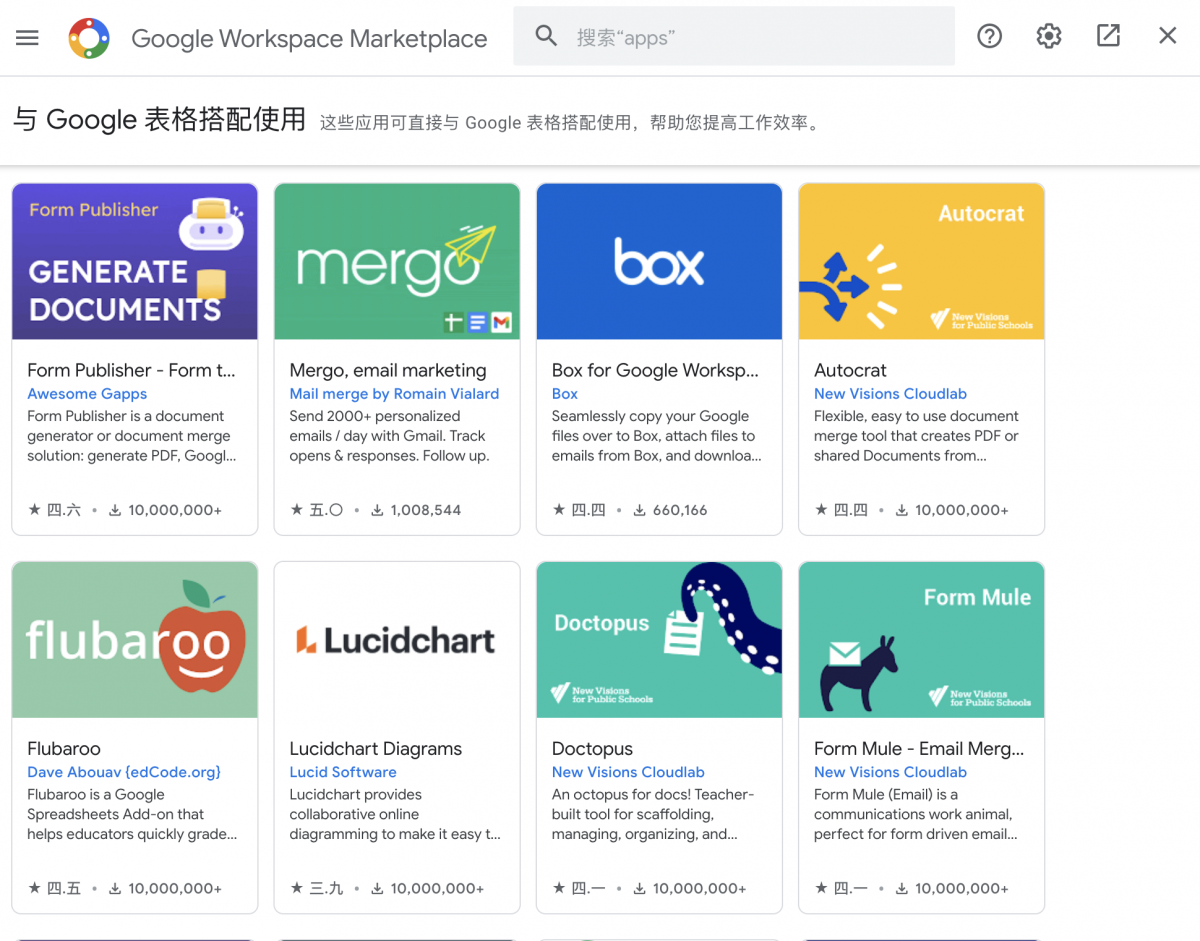Visit New Visions Cloudlab under Autocrat
Screen dimensions: 1200x941
[x=890, y=394]
